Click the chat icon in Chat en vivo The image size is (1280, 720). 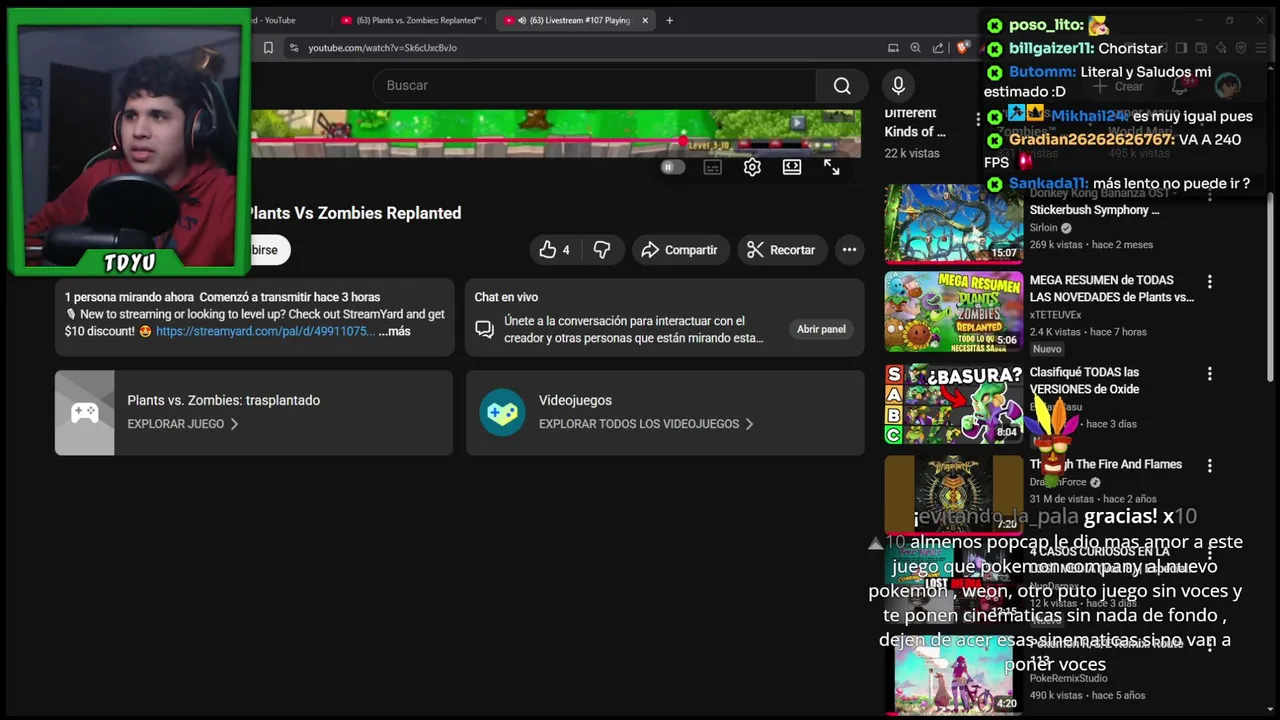[x=484, y=329]
